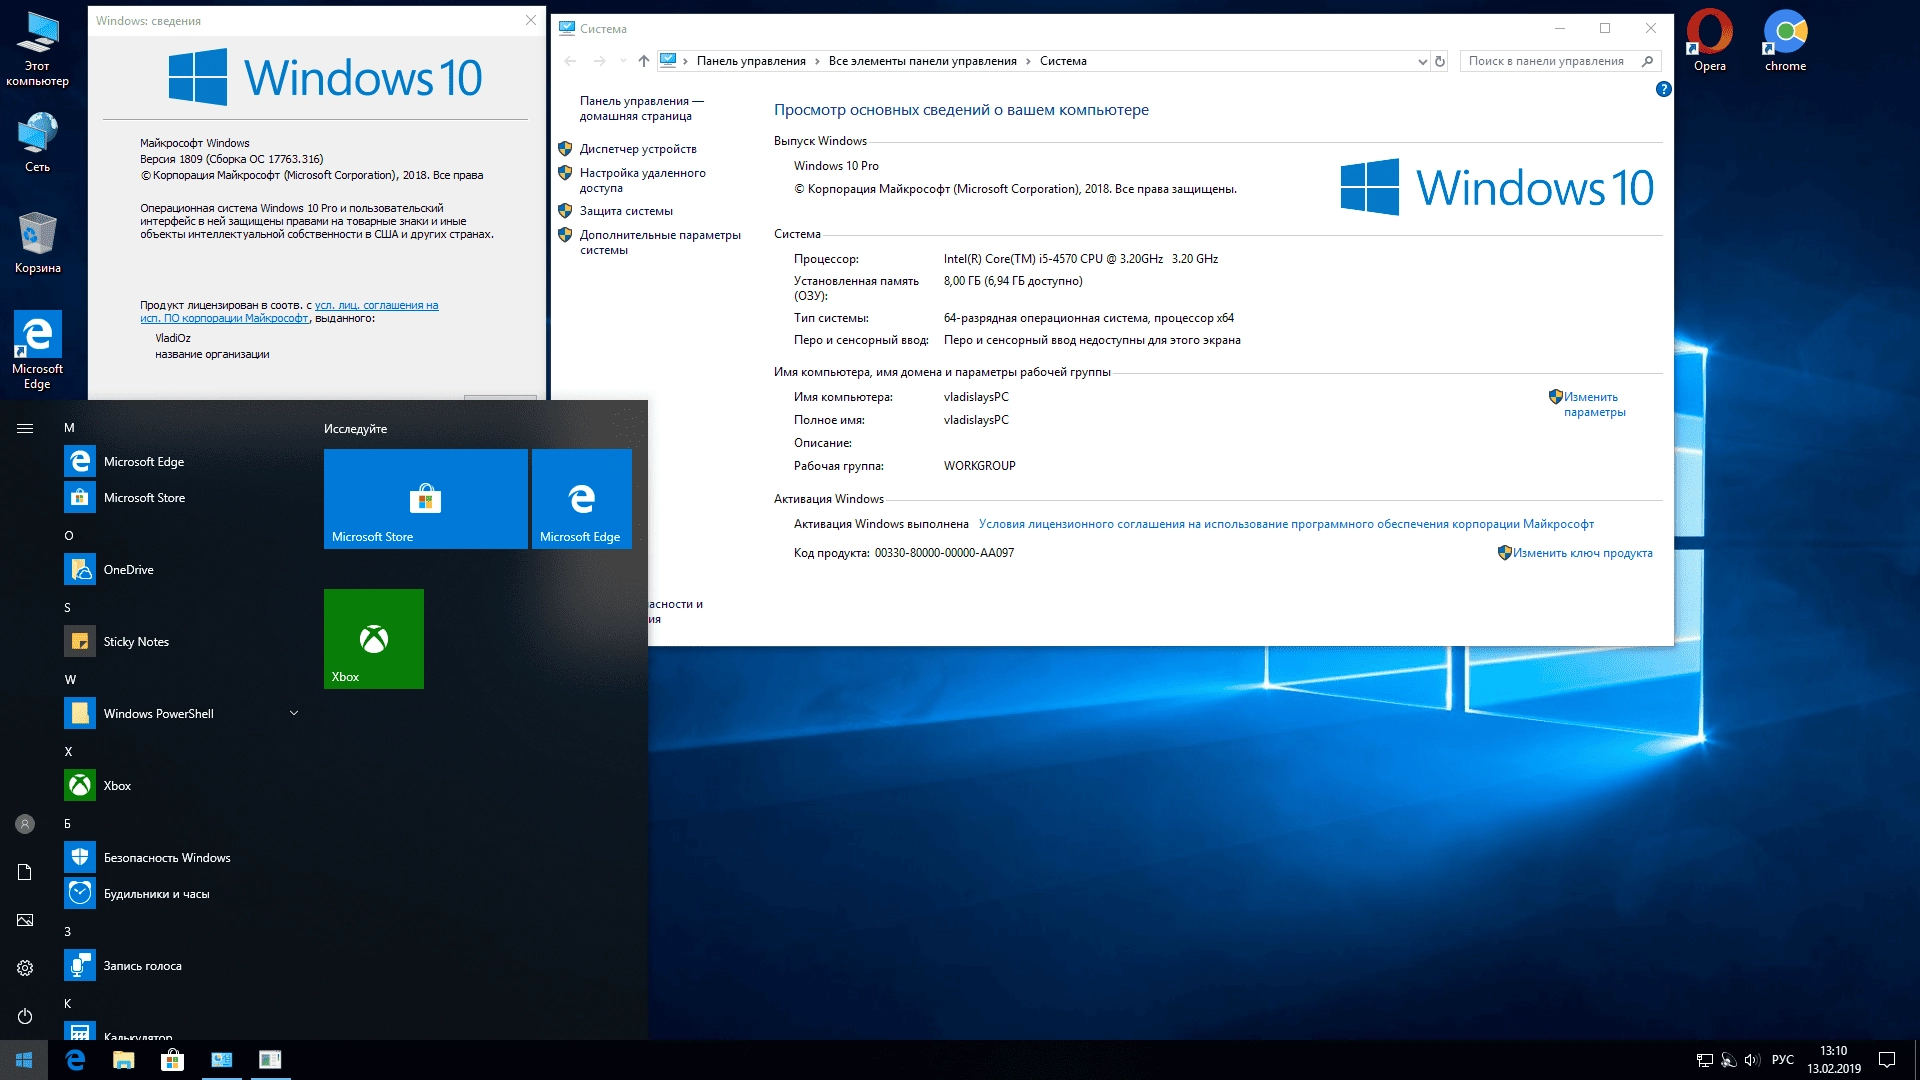Open Microsoft Edge desktop shortcut
The width and height of the screenshot is (1920, 1080).
pyautogui.click(x=37, y=350)
